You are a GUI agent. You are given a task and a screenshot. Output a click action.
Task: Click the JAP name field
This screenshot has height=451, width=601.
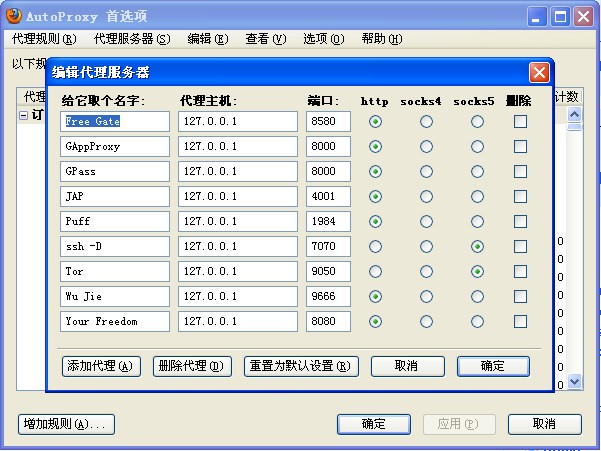(x=115, y=196)
